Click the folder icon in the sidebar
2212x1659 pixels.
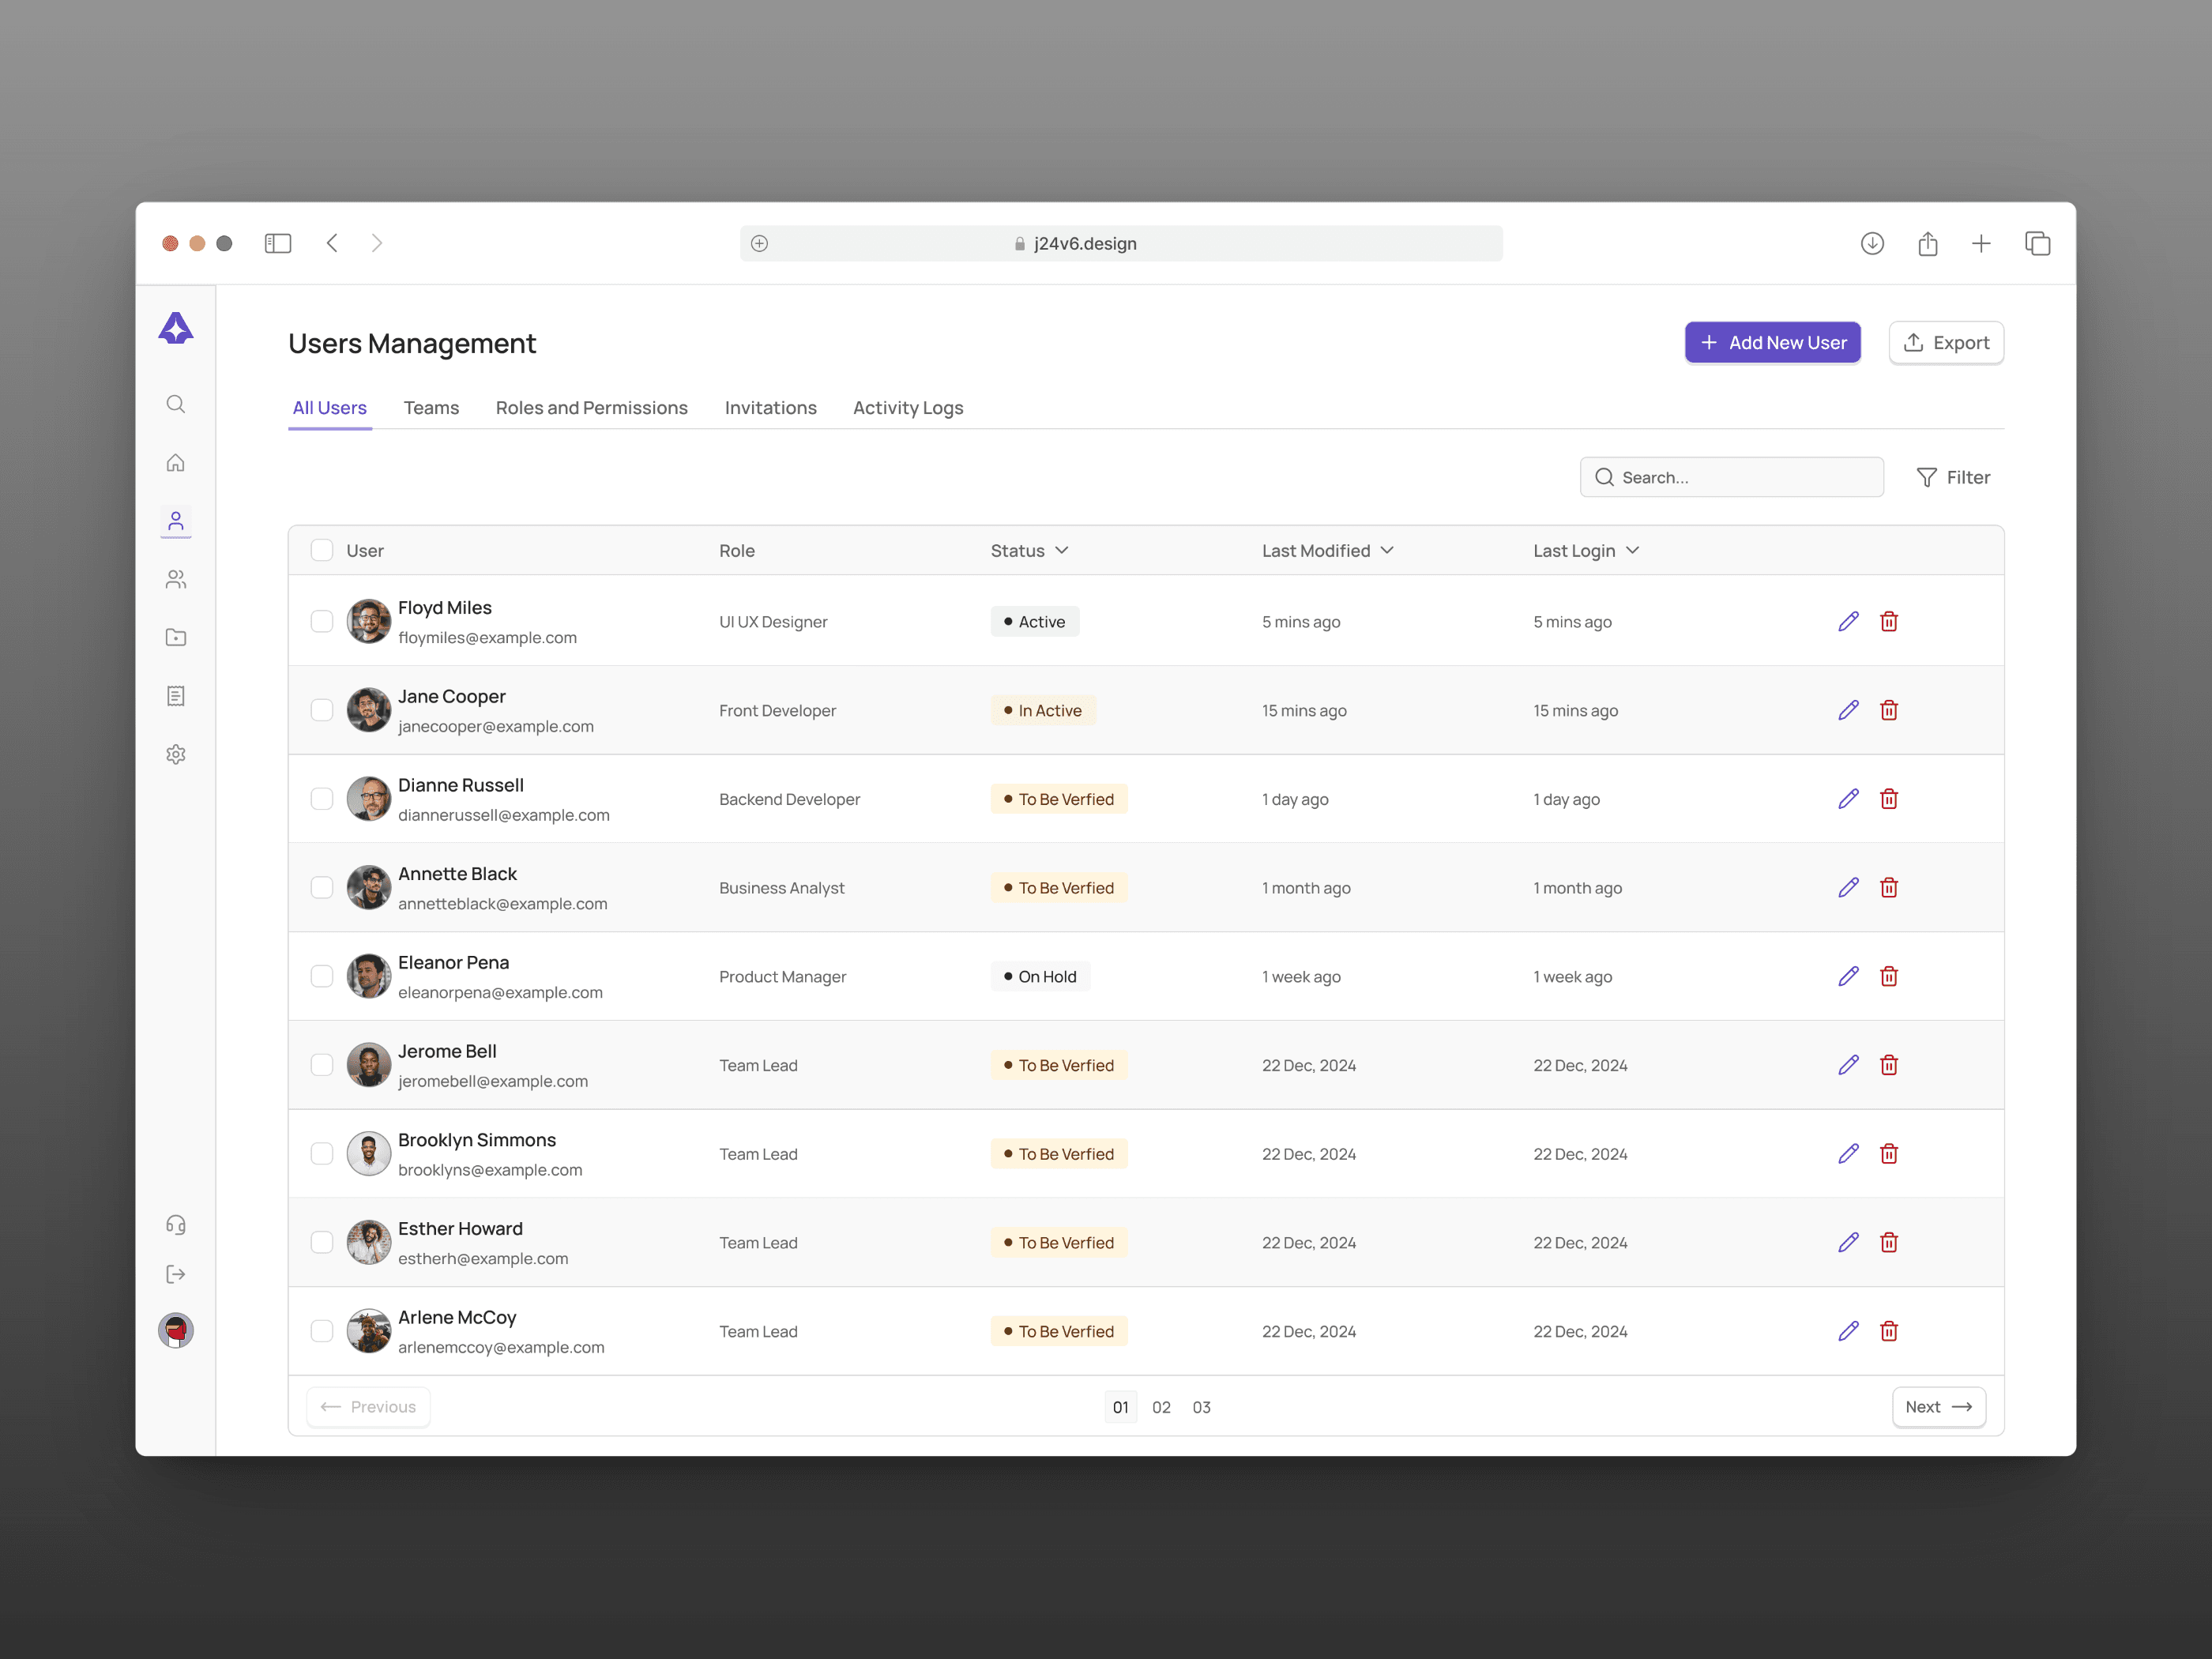(176, 637)
